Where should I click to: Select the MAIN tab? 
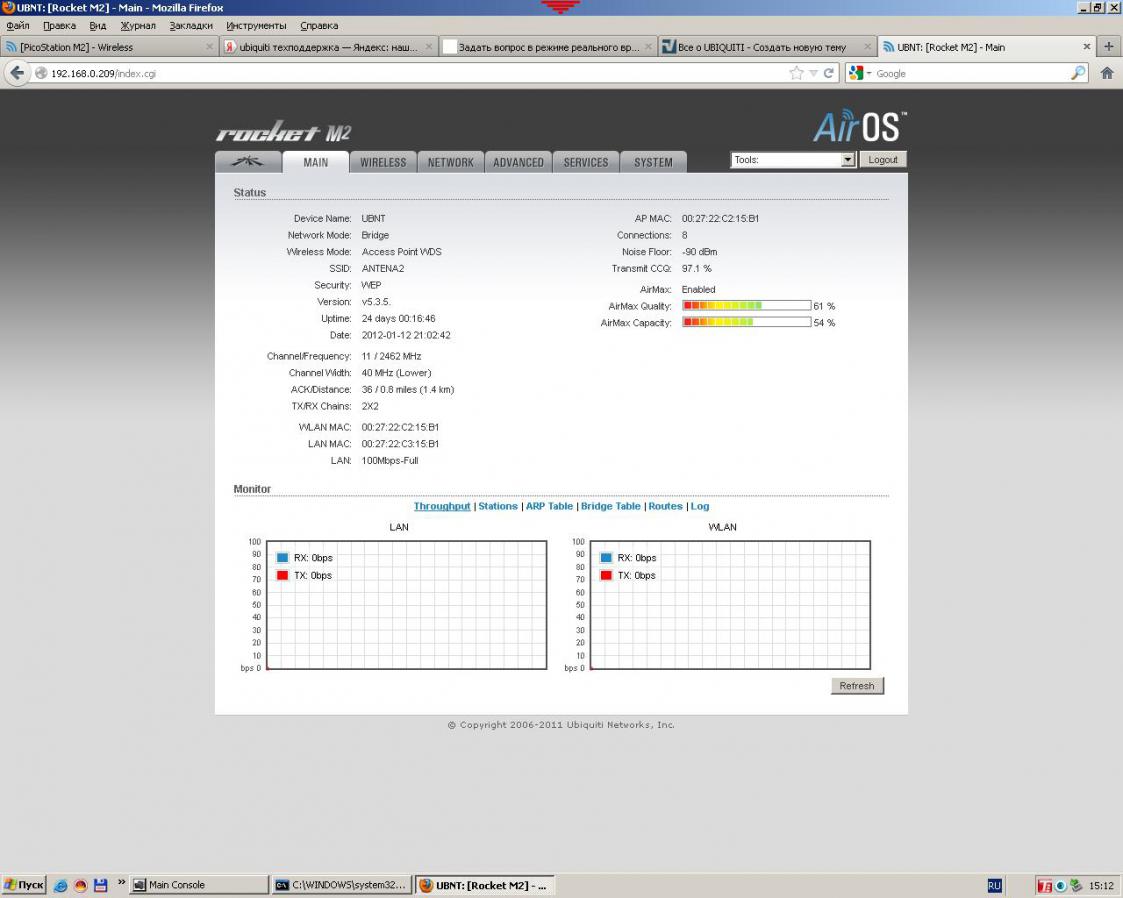click(x=316, y=163)
